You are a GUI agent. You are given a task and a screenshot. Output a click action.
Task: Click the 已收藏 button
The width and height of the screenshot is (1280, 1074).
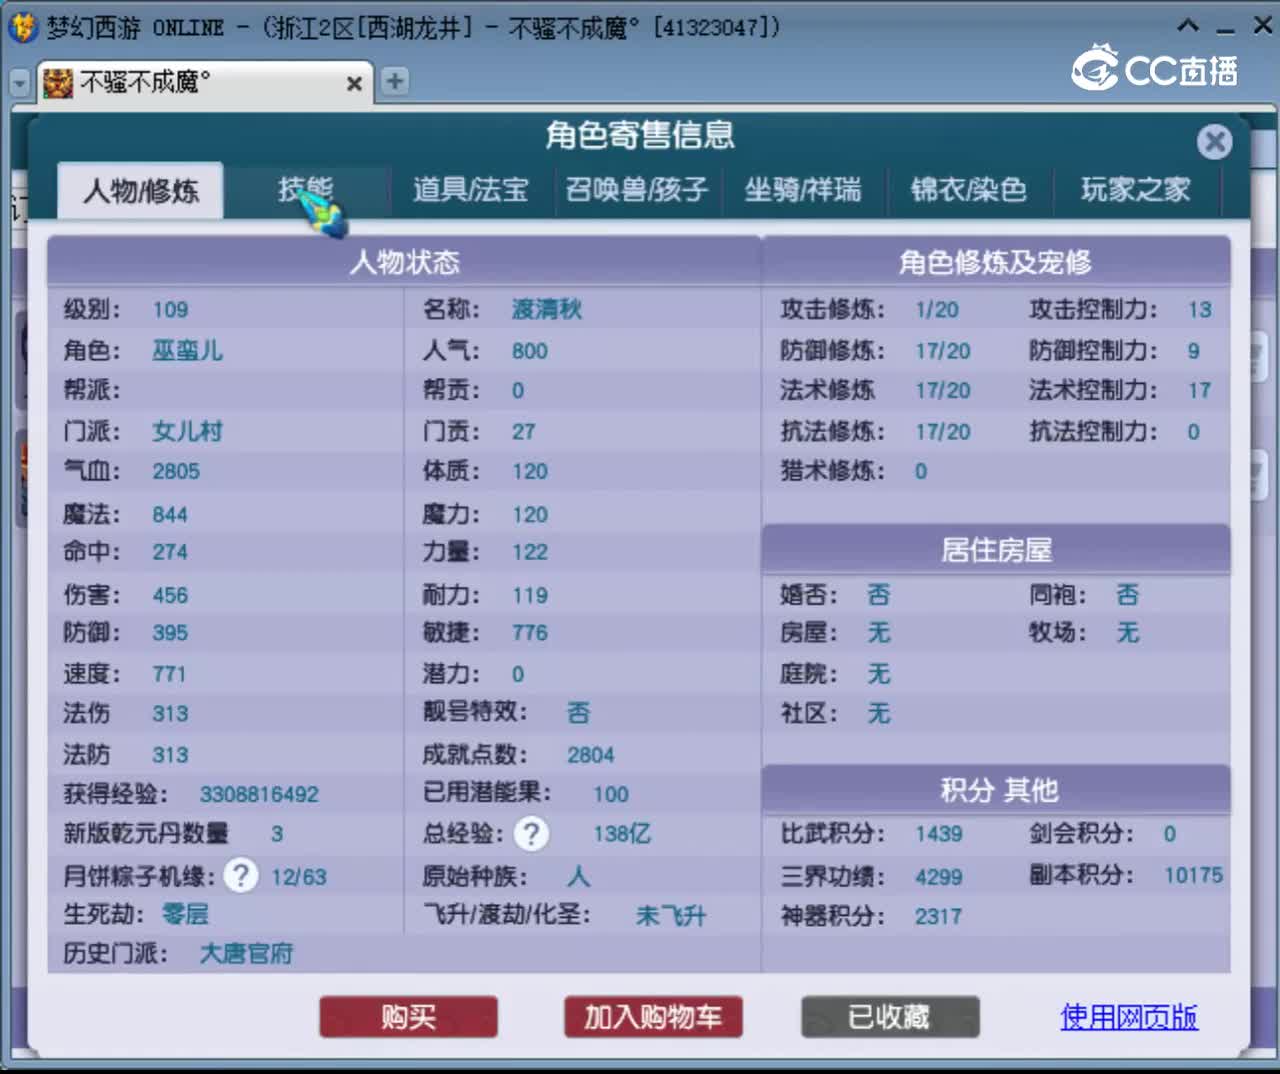889,1017
